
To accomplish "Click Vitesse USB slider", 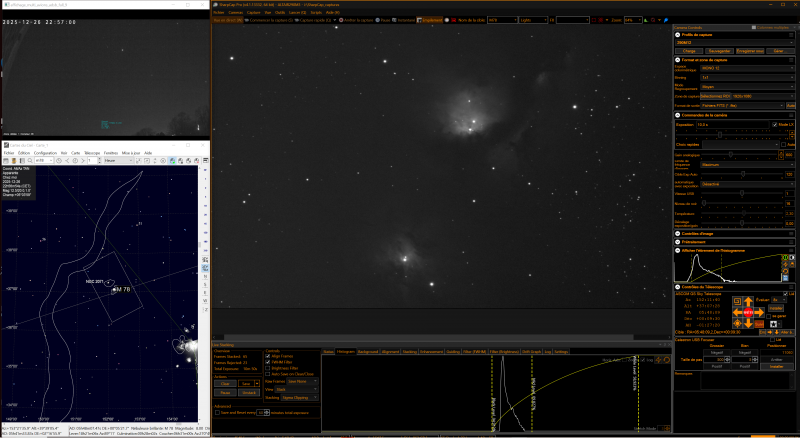I will pos(742,193).
